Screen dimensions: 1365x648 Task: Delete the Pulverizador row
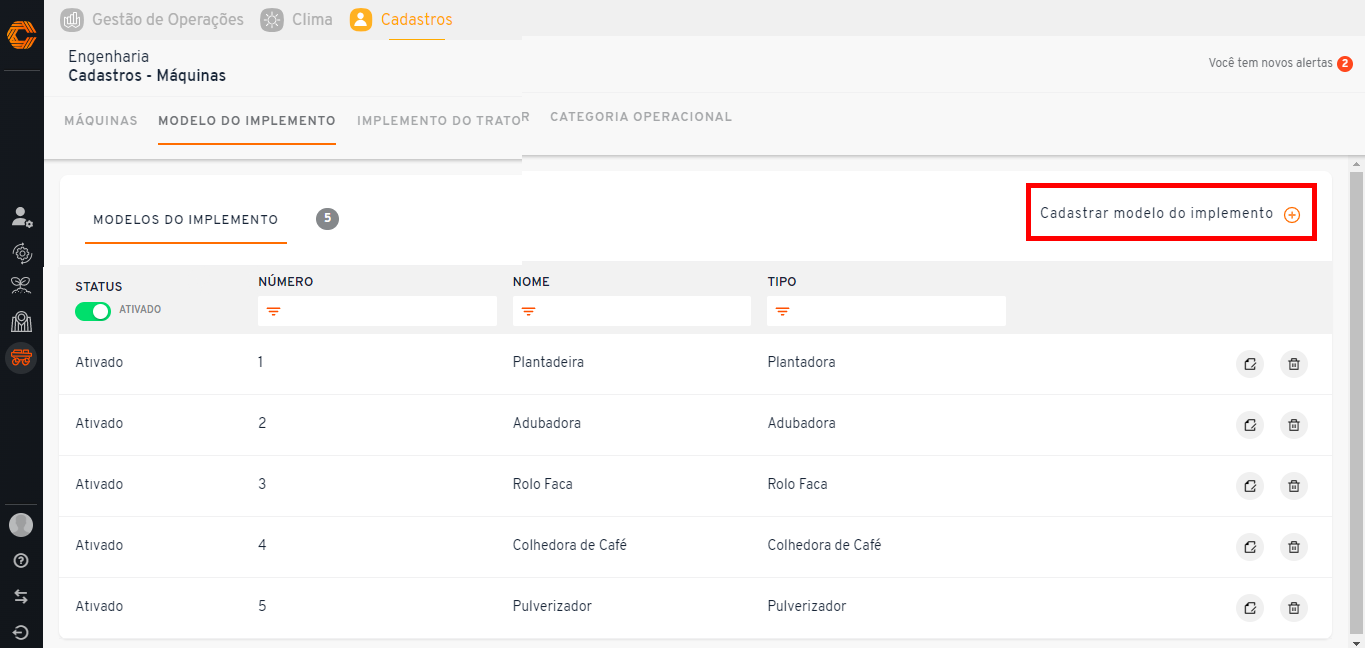tap(1294, 608)
